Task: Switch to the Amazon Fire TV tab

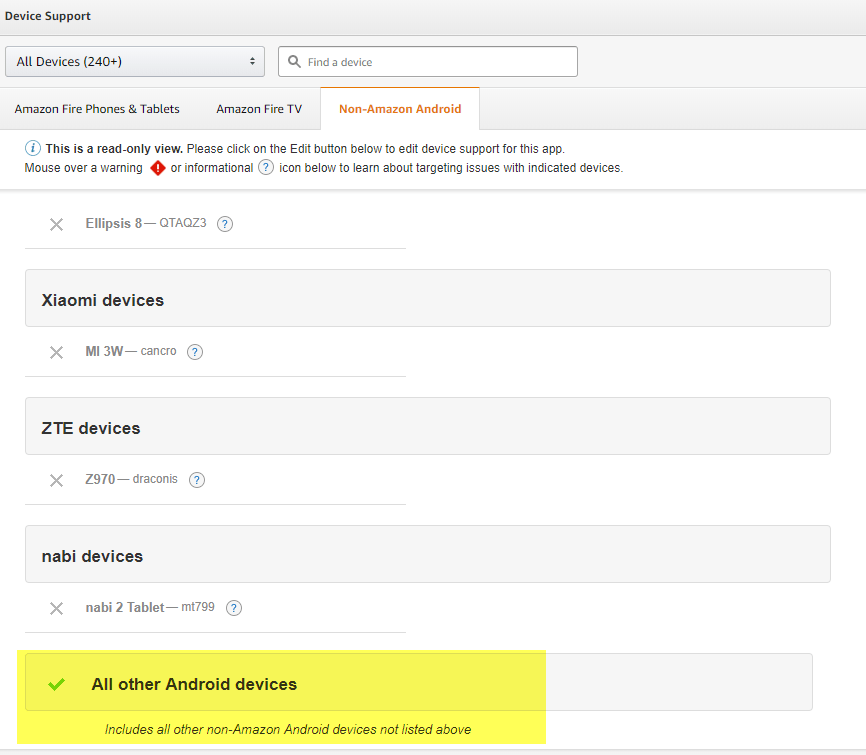Action: [259, 109]
